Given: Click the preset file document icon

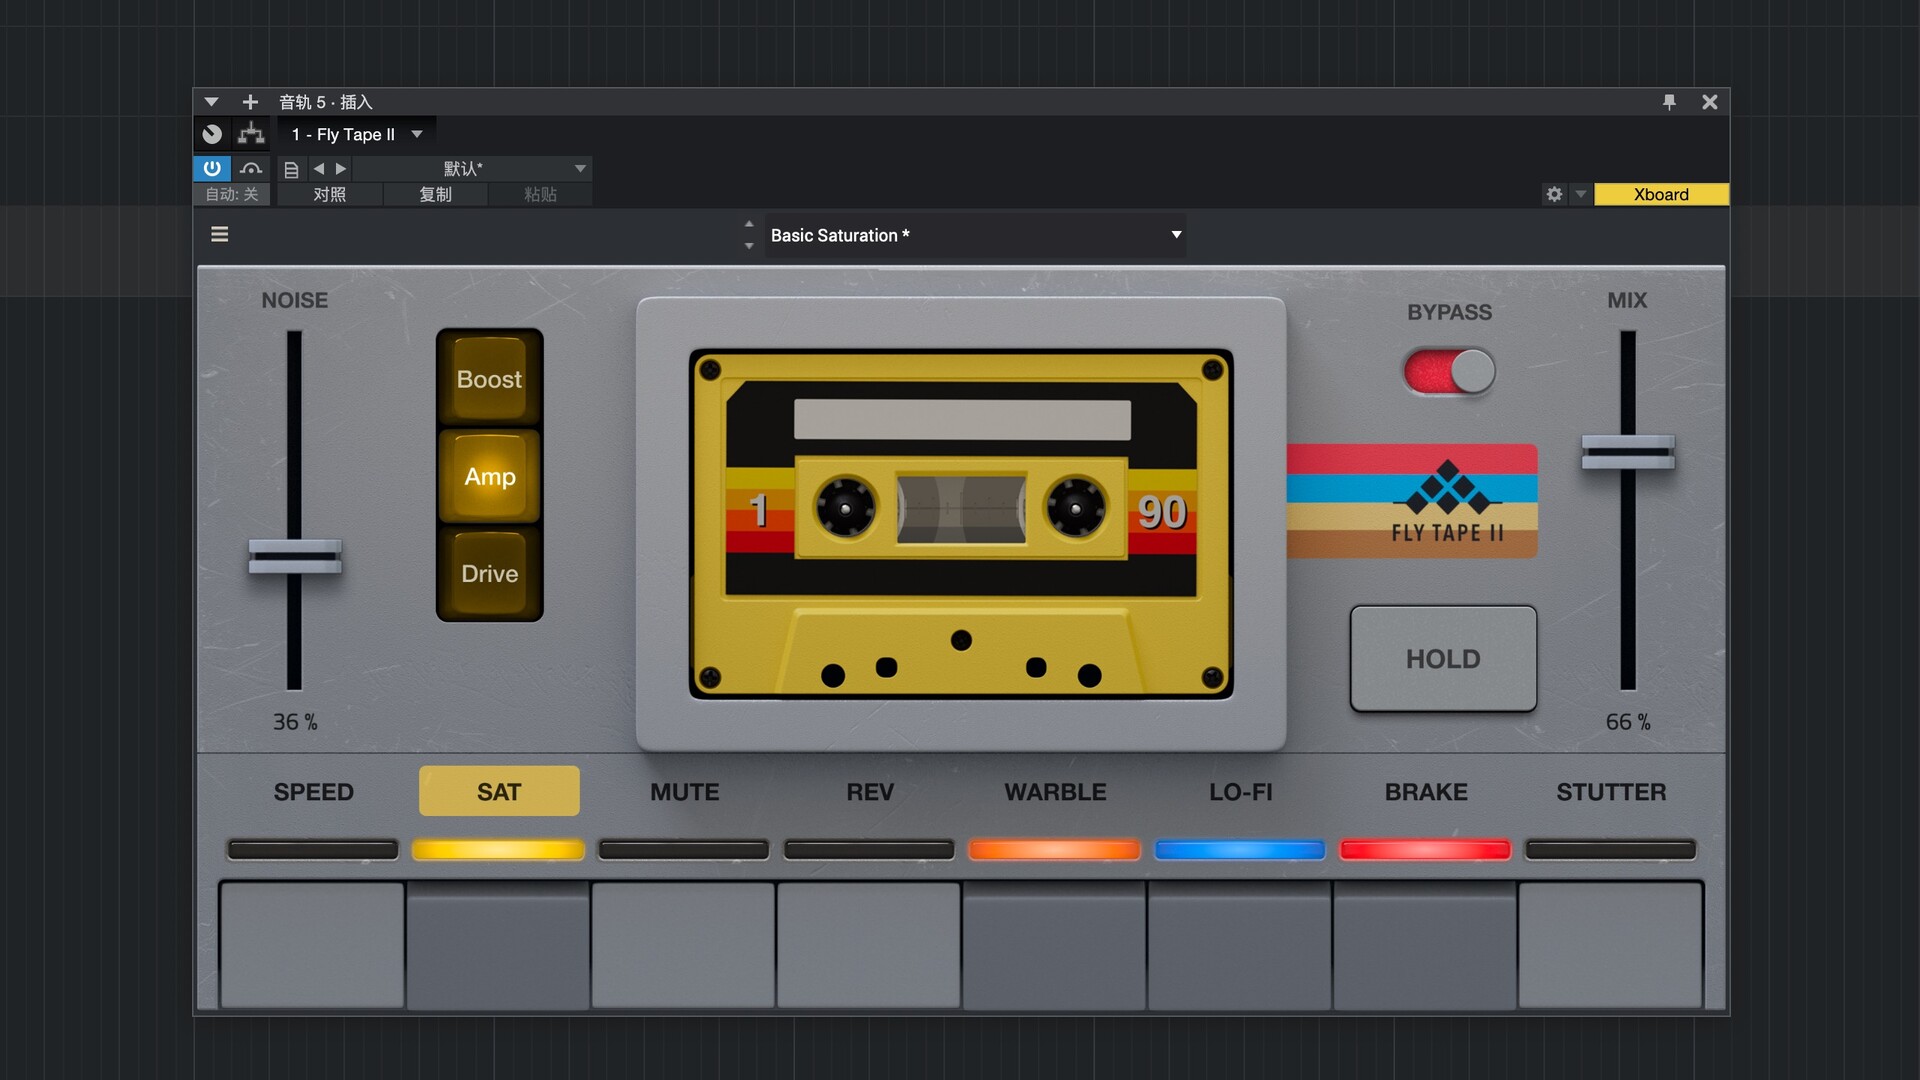Looking at the screenshot, I should (x=291, y=169).
